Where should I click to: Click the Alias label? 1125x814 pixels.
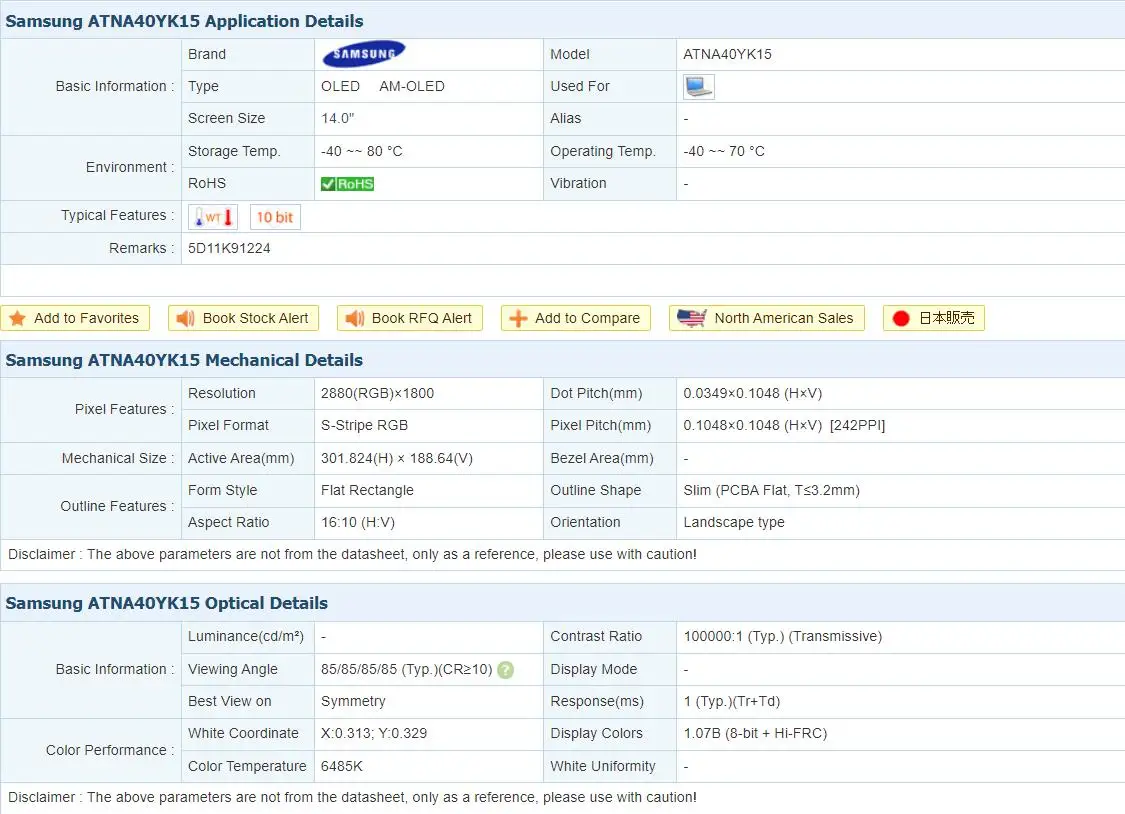coord(565,118)
